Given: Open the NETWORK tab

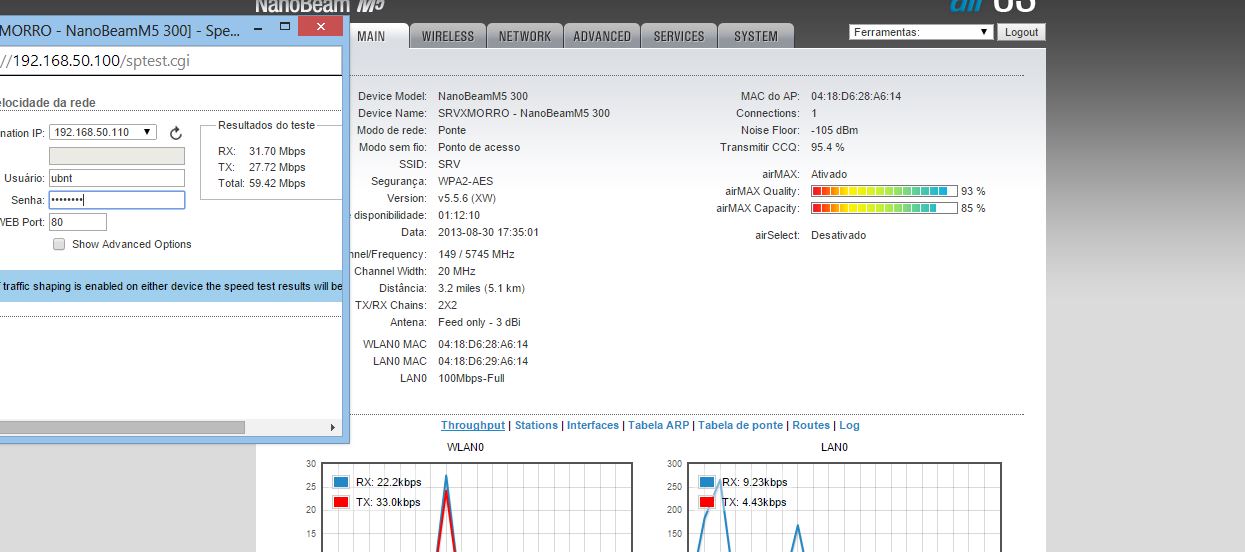Looking at the screenshot, I should (x=525, y=36).
